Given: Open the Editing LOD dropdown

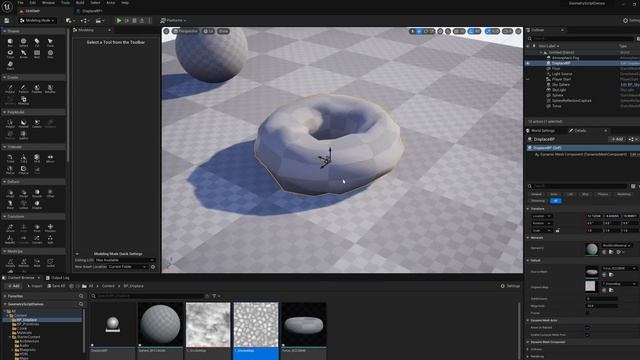Looking at the screenshot, I should [125, 260].
